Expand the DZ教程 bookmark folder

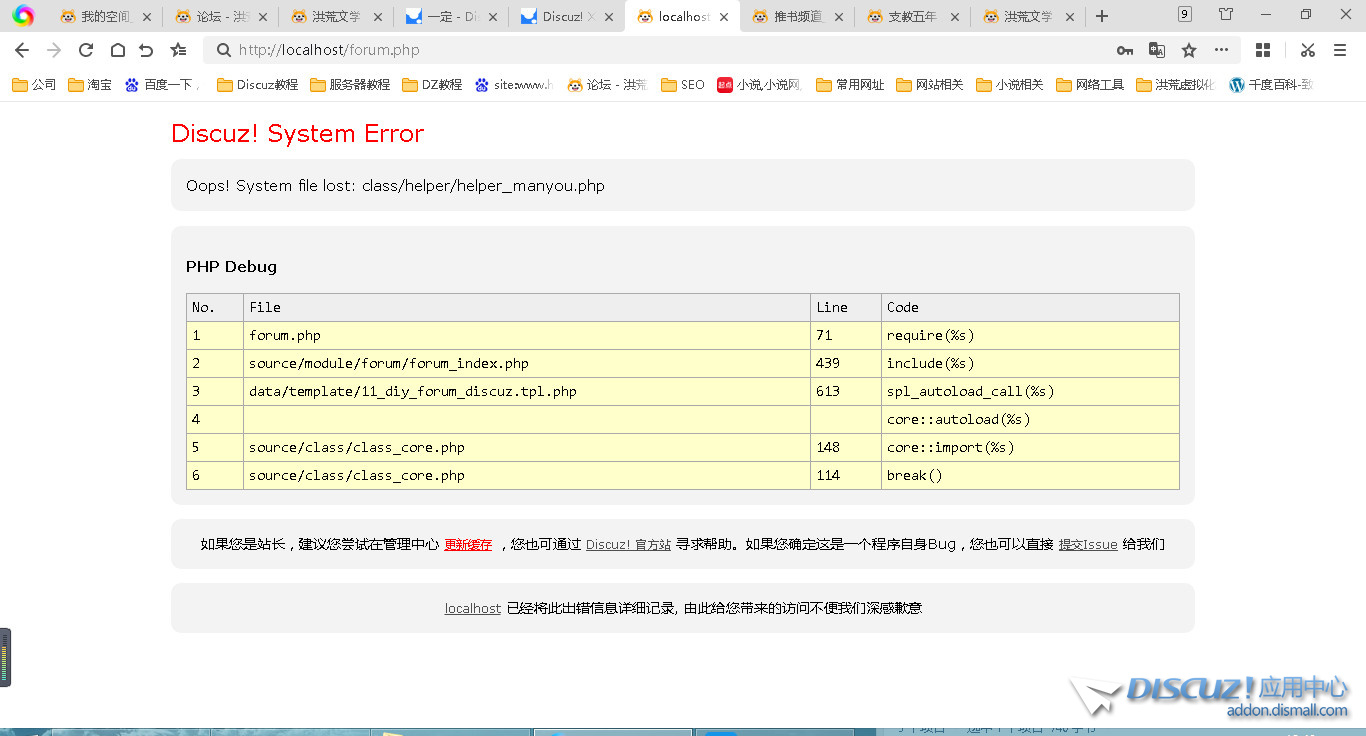click(432, 85)
